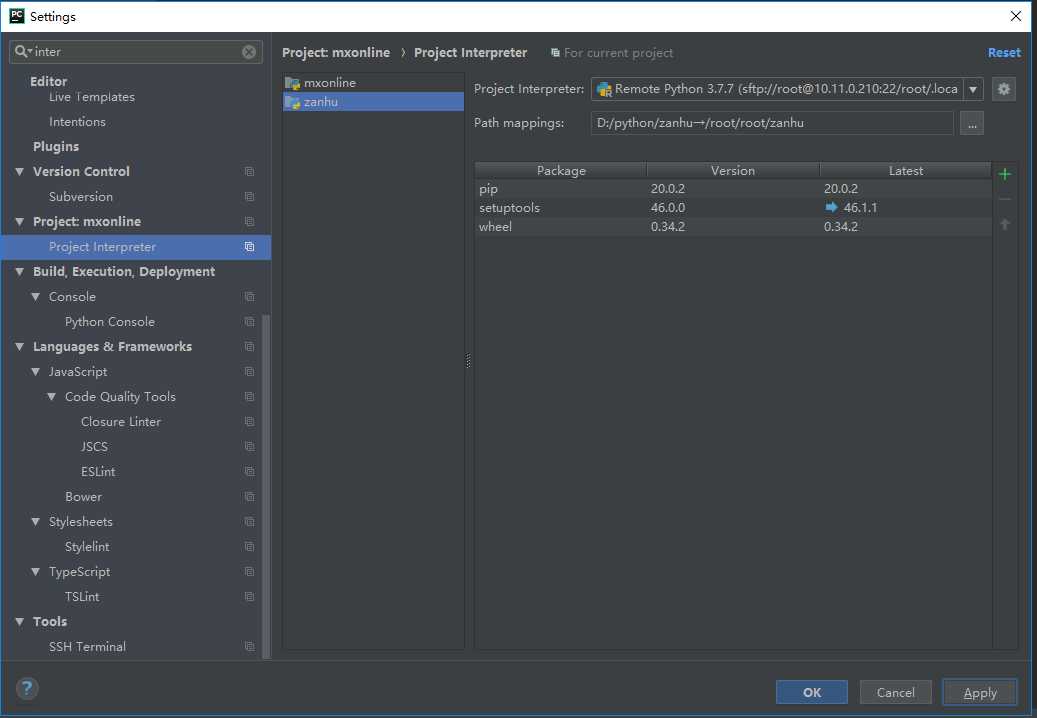Image resolution: width=1037 pixels, height=718 pixels.
Task: Click the Path mappings text field
Action: [x=772, y=123]
